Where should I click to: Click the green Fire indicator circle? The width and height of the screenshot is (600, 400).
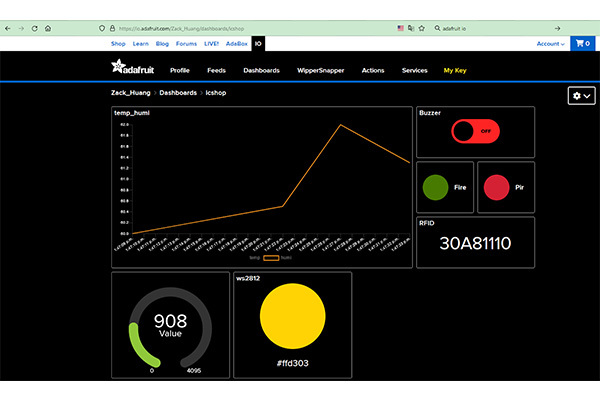tap(435, 187)
